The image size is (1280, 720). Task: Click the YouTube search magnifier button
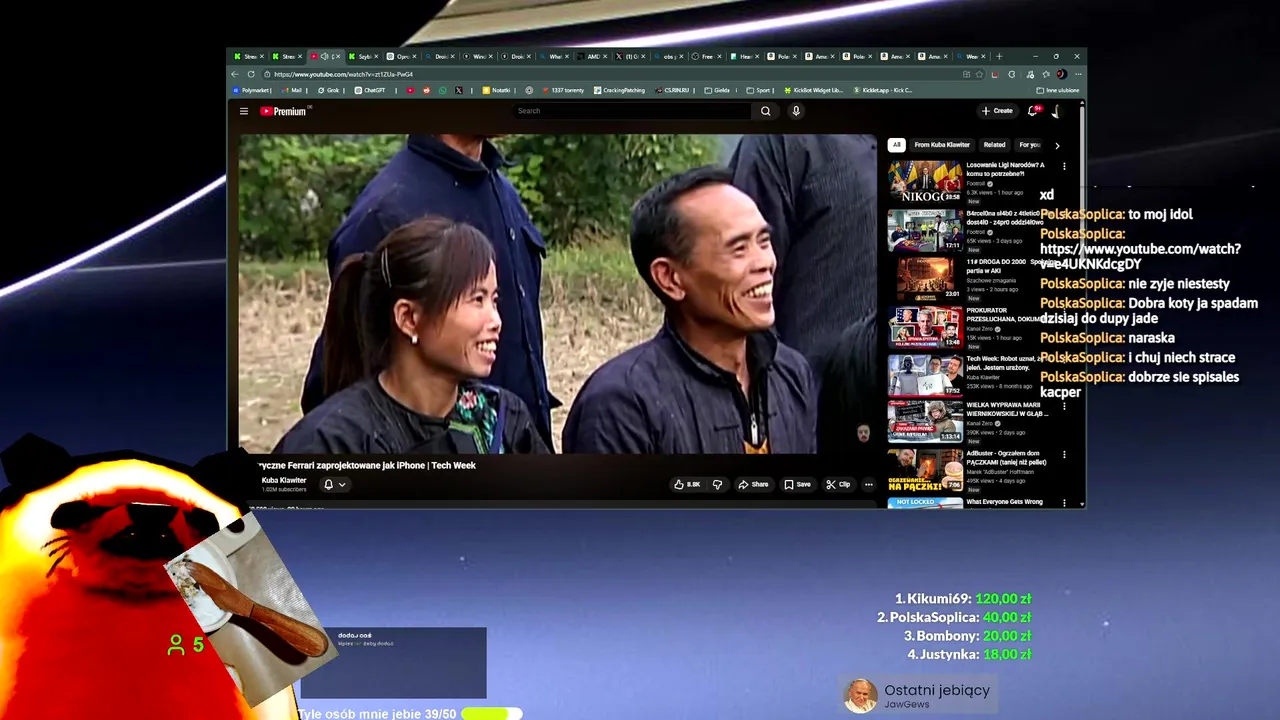coord(766,111)
